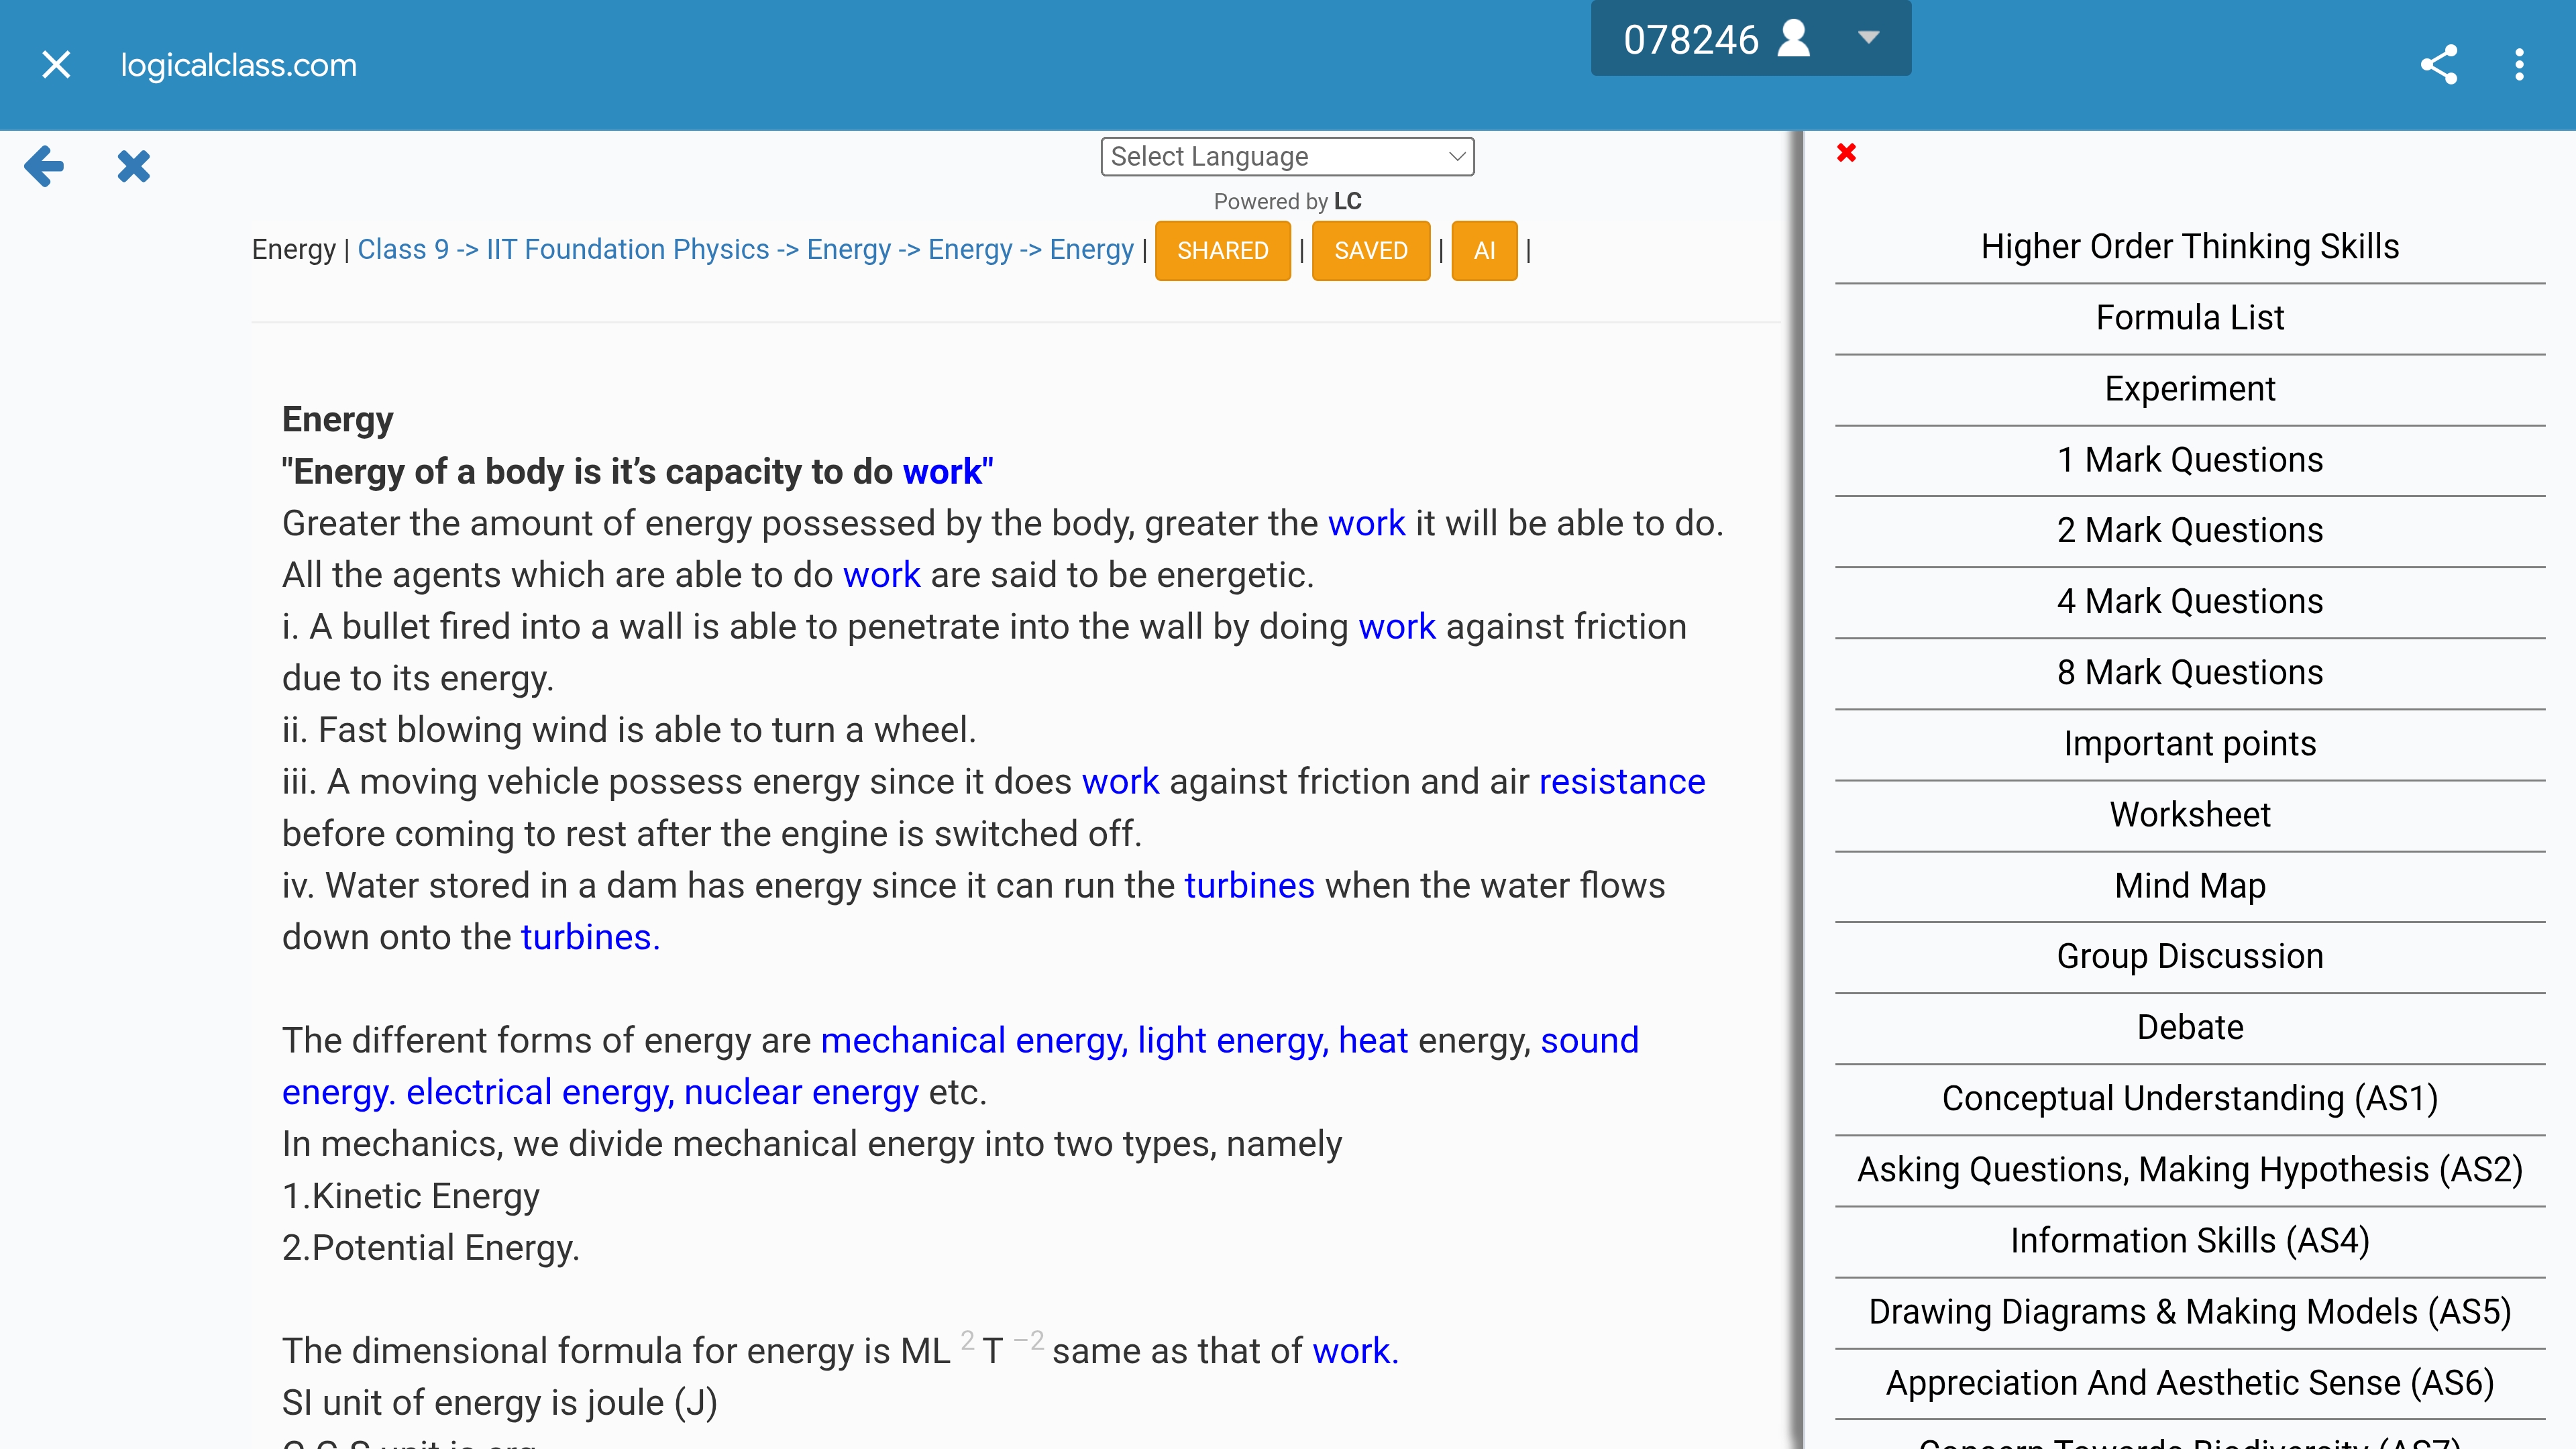Click the blue back arrow icon
Viewport: 2576px width, 1449px height.
(x=44, y=166)
